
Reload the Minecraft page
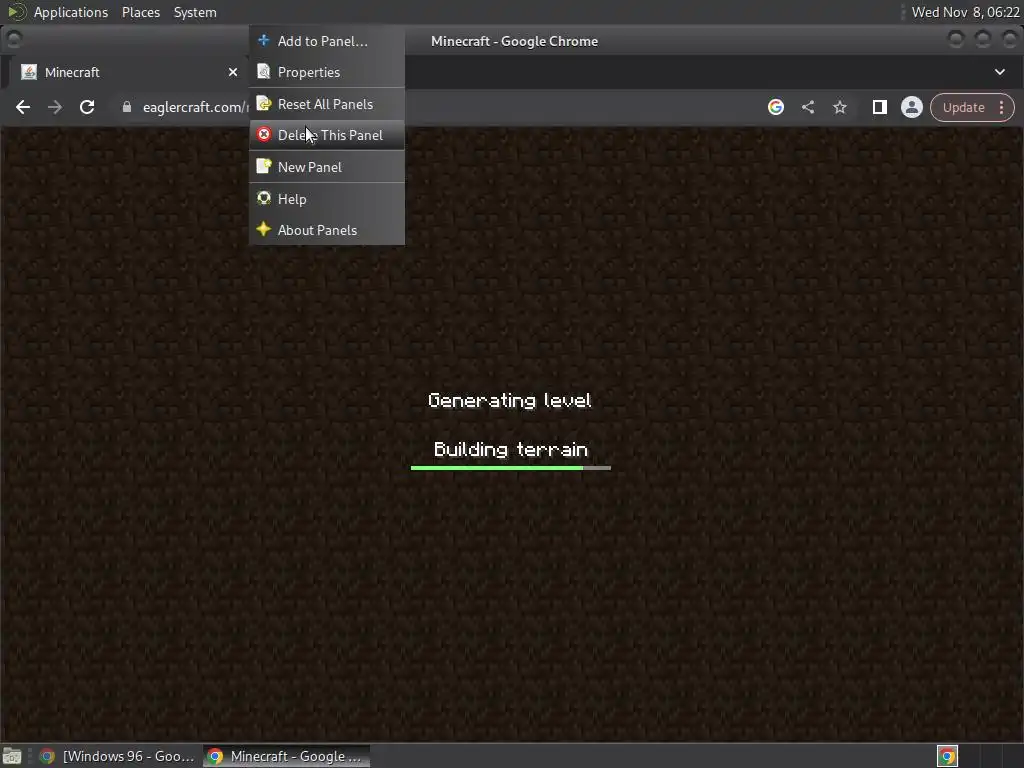click(87, 107)
